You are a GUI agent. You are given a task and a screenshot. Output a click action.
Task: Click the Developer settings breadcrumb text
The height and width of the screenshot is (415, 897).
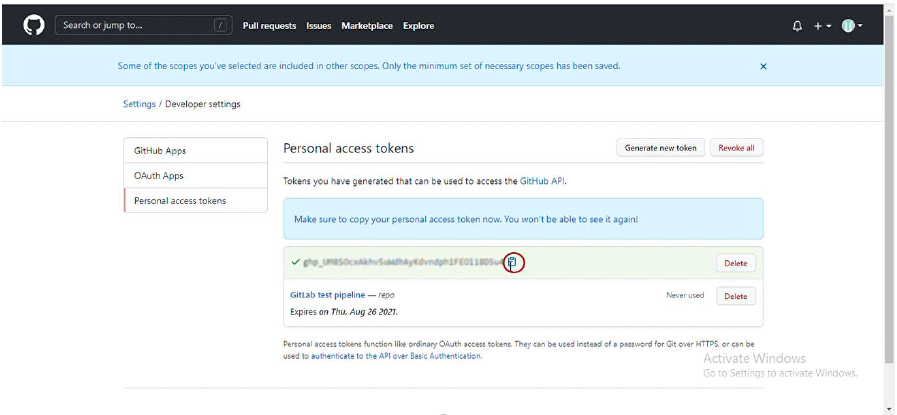pyautogui.click(x=203, y=104)
